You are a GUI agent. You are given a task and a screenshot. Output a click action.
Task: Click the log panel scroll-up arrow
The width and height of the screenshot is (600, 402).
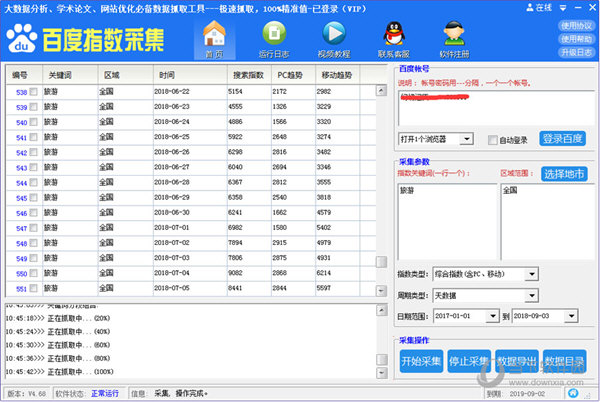pyautogui.click(x=382, y=310)
